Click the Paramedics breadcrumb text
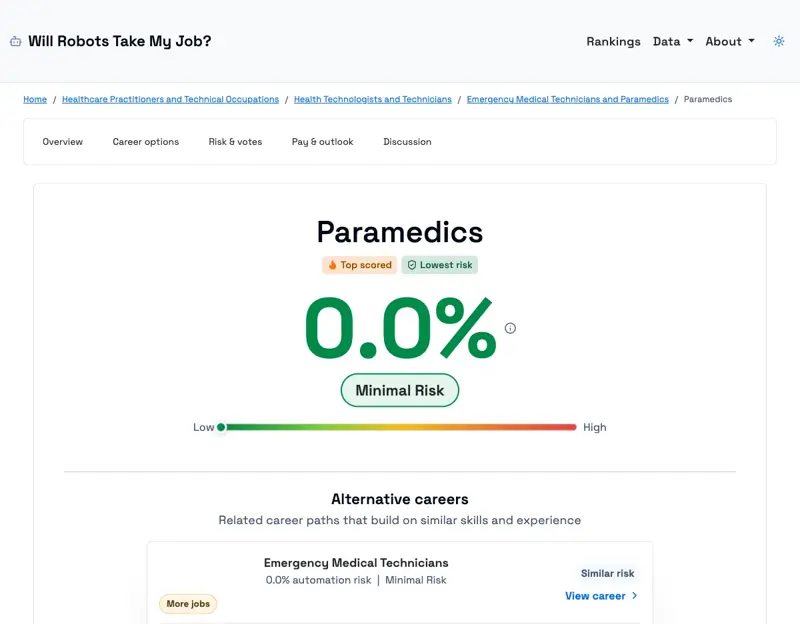 pos(708,99)
